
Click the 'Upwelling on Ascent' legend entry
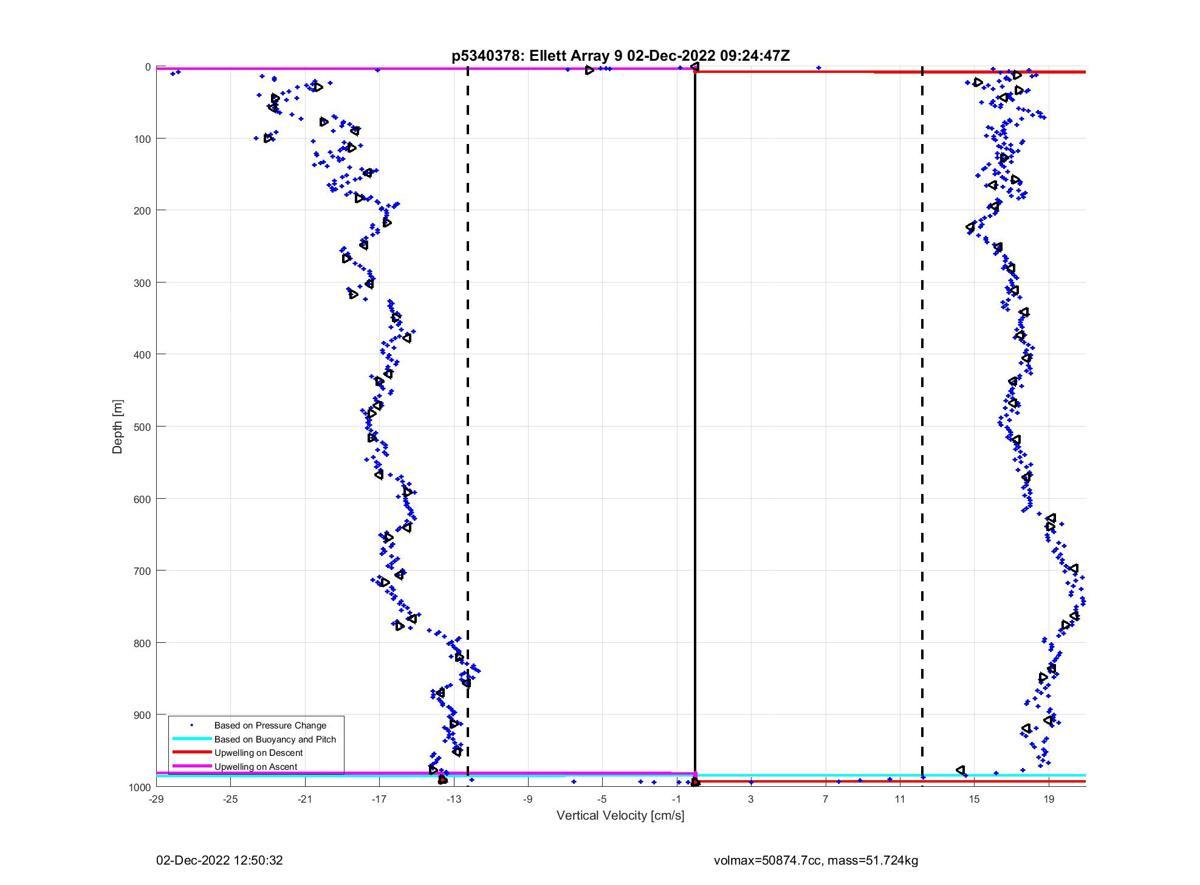click(255, 767)
